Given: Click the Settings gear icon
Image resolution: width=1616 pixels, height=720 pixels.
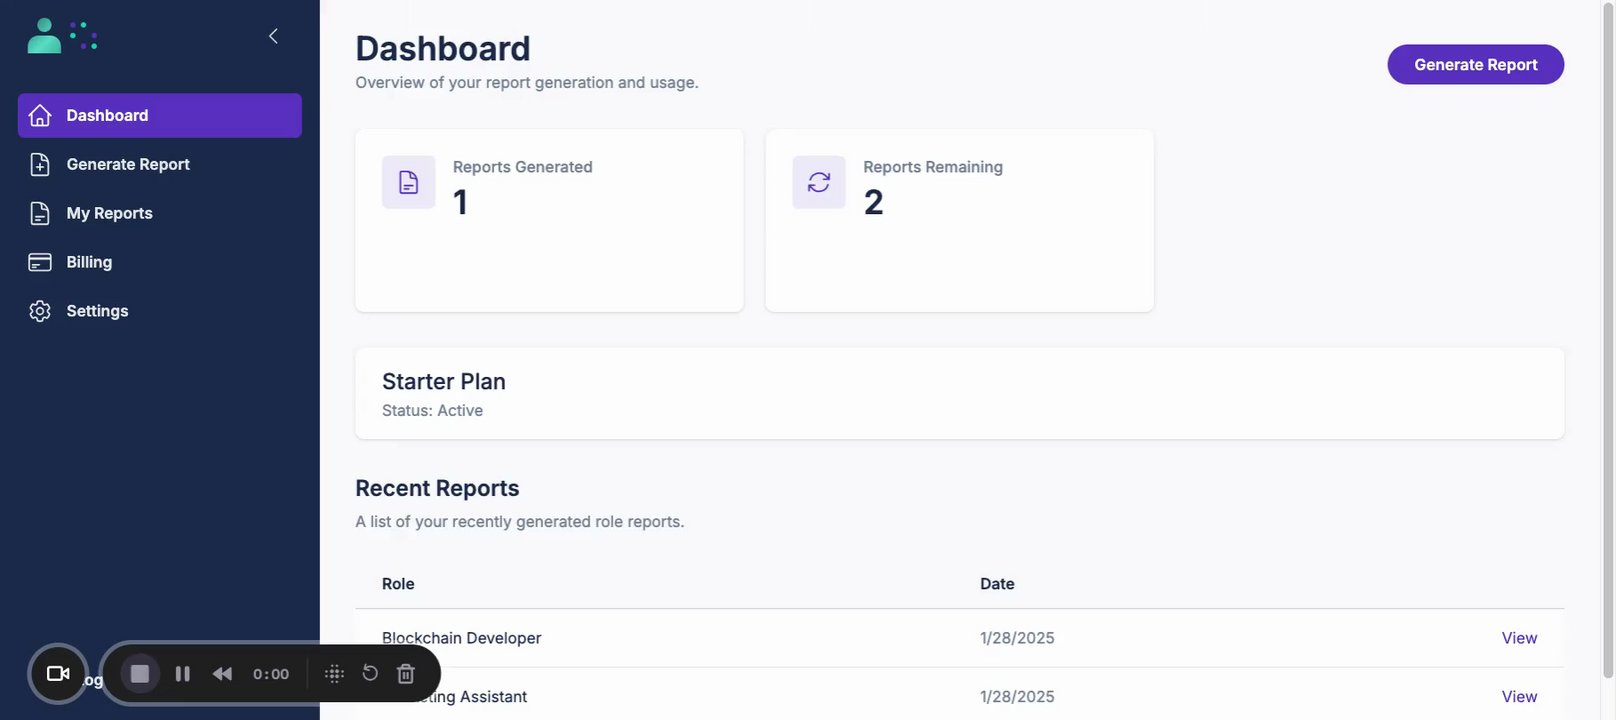Looking at the screenshot, I should tap(40, 311).
